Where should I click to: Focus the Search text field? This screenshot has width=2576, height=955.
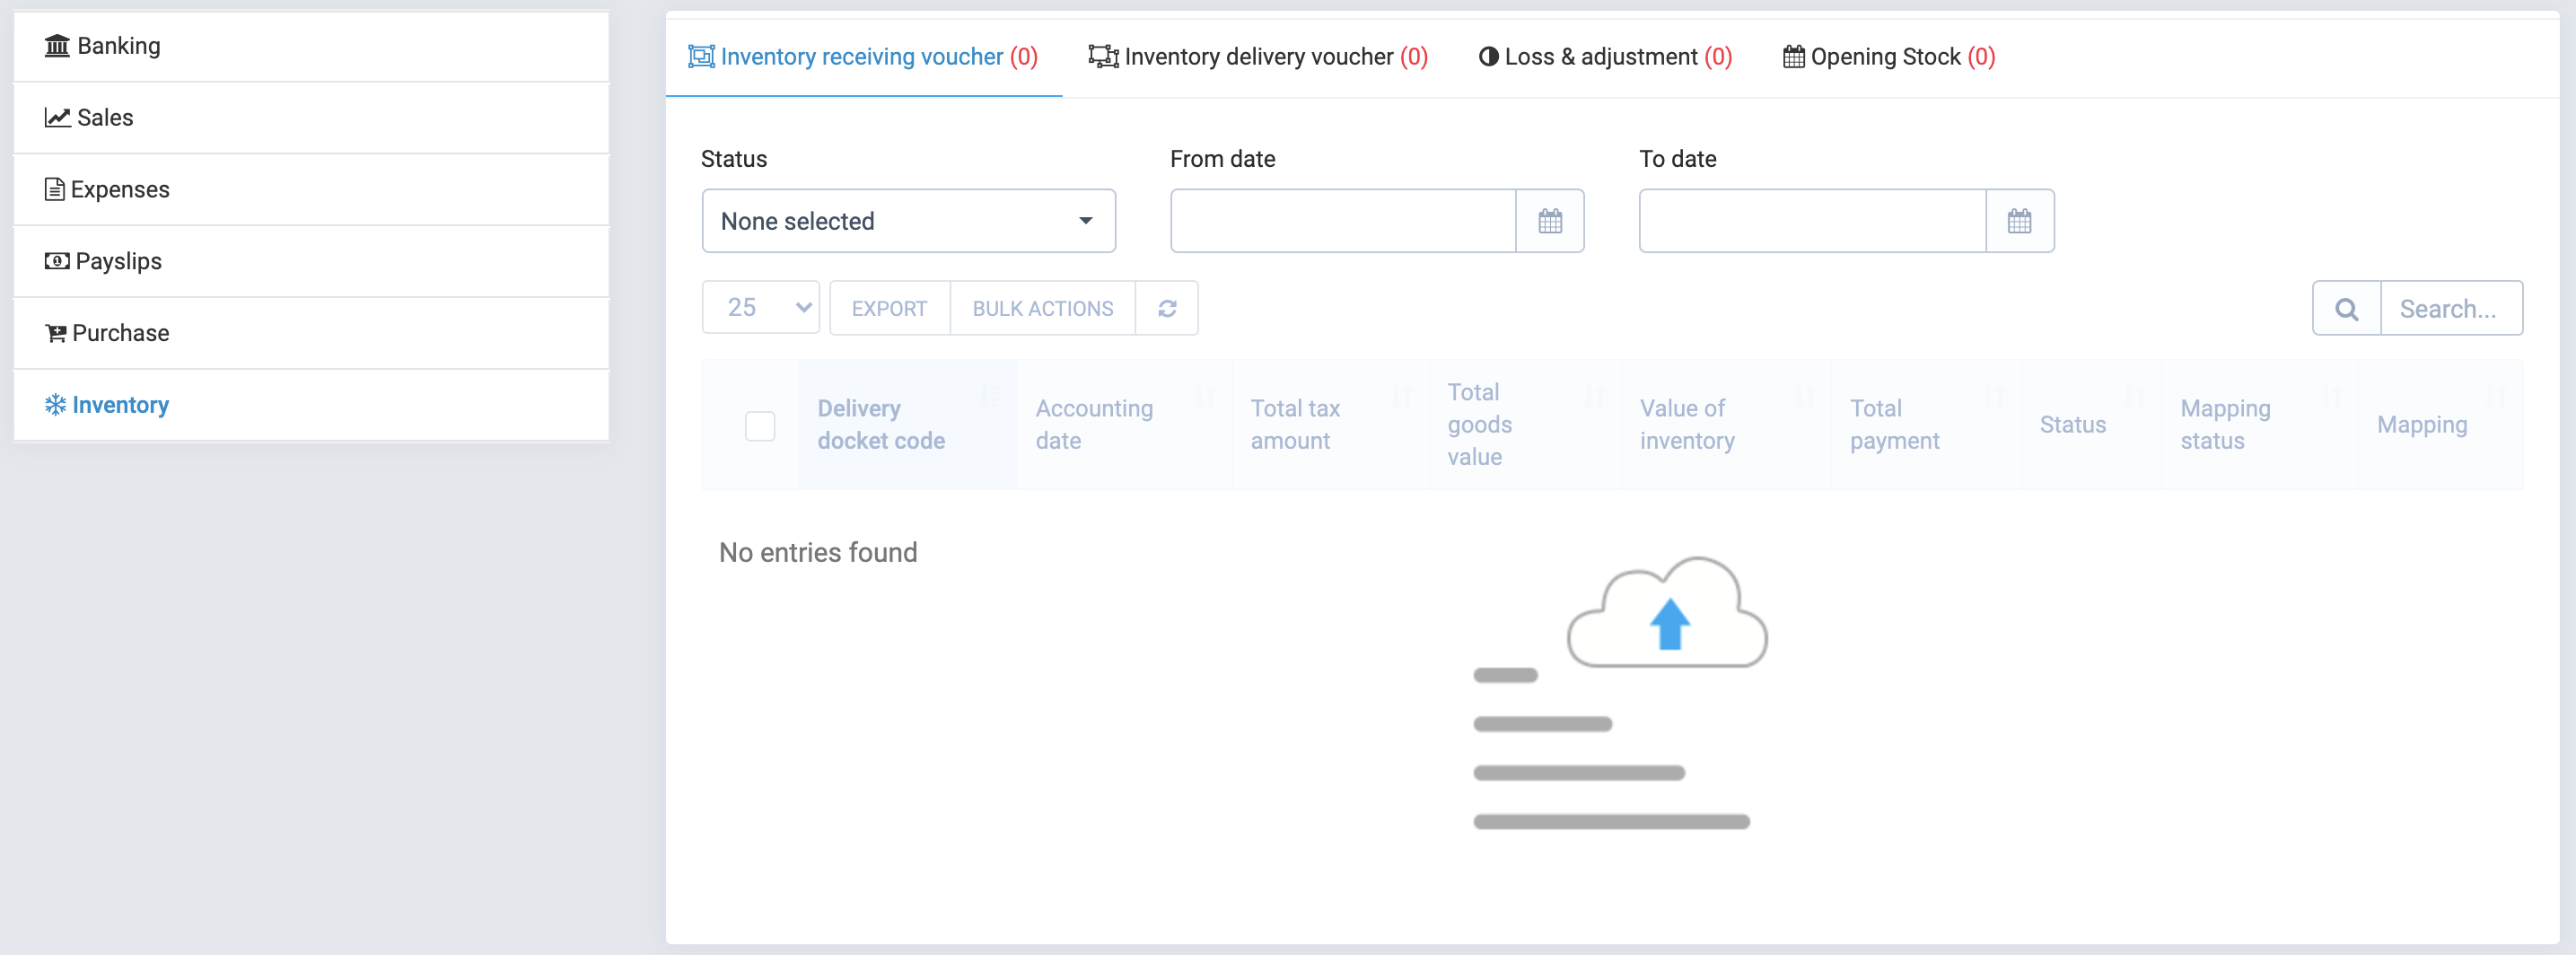click(x=2452, y=308)
